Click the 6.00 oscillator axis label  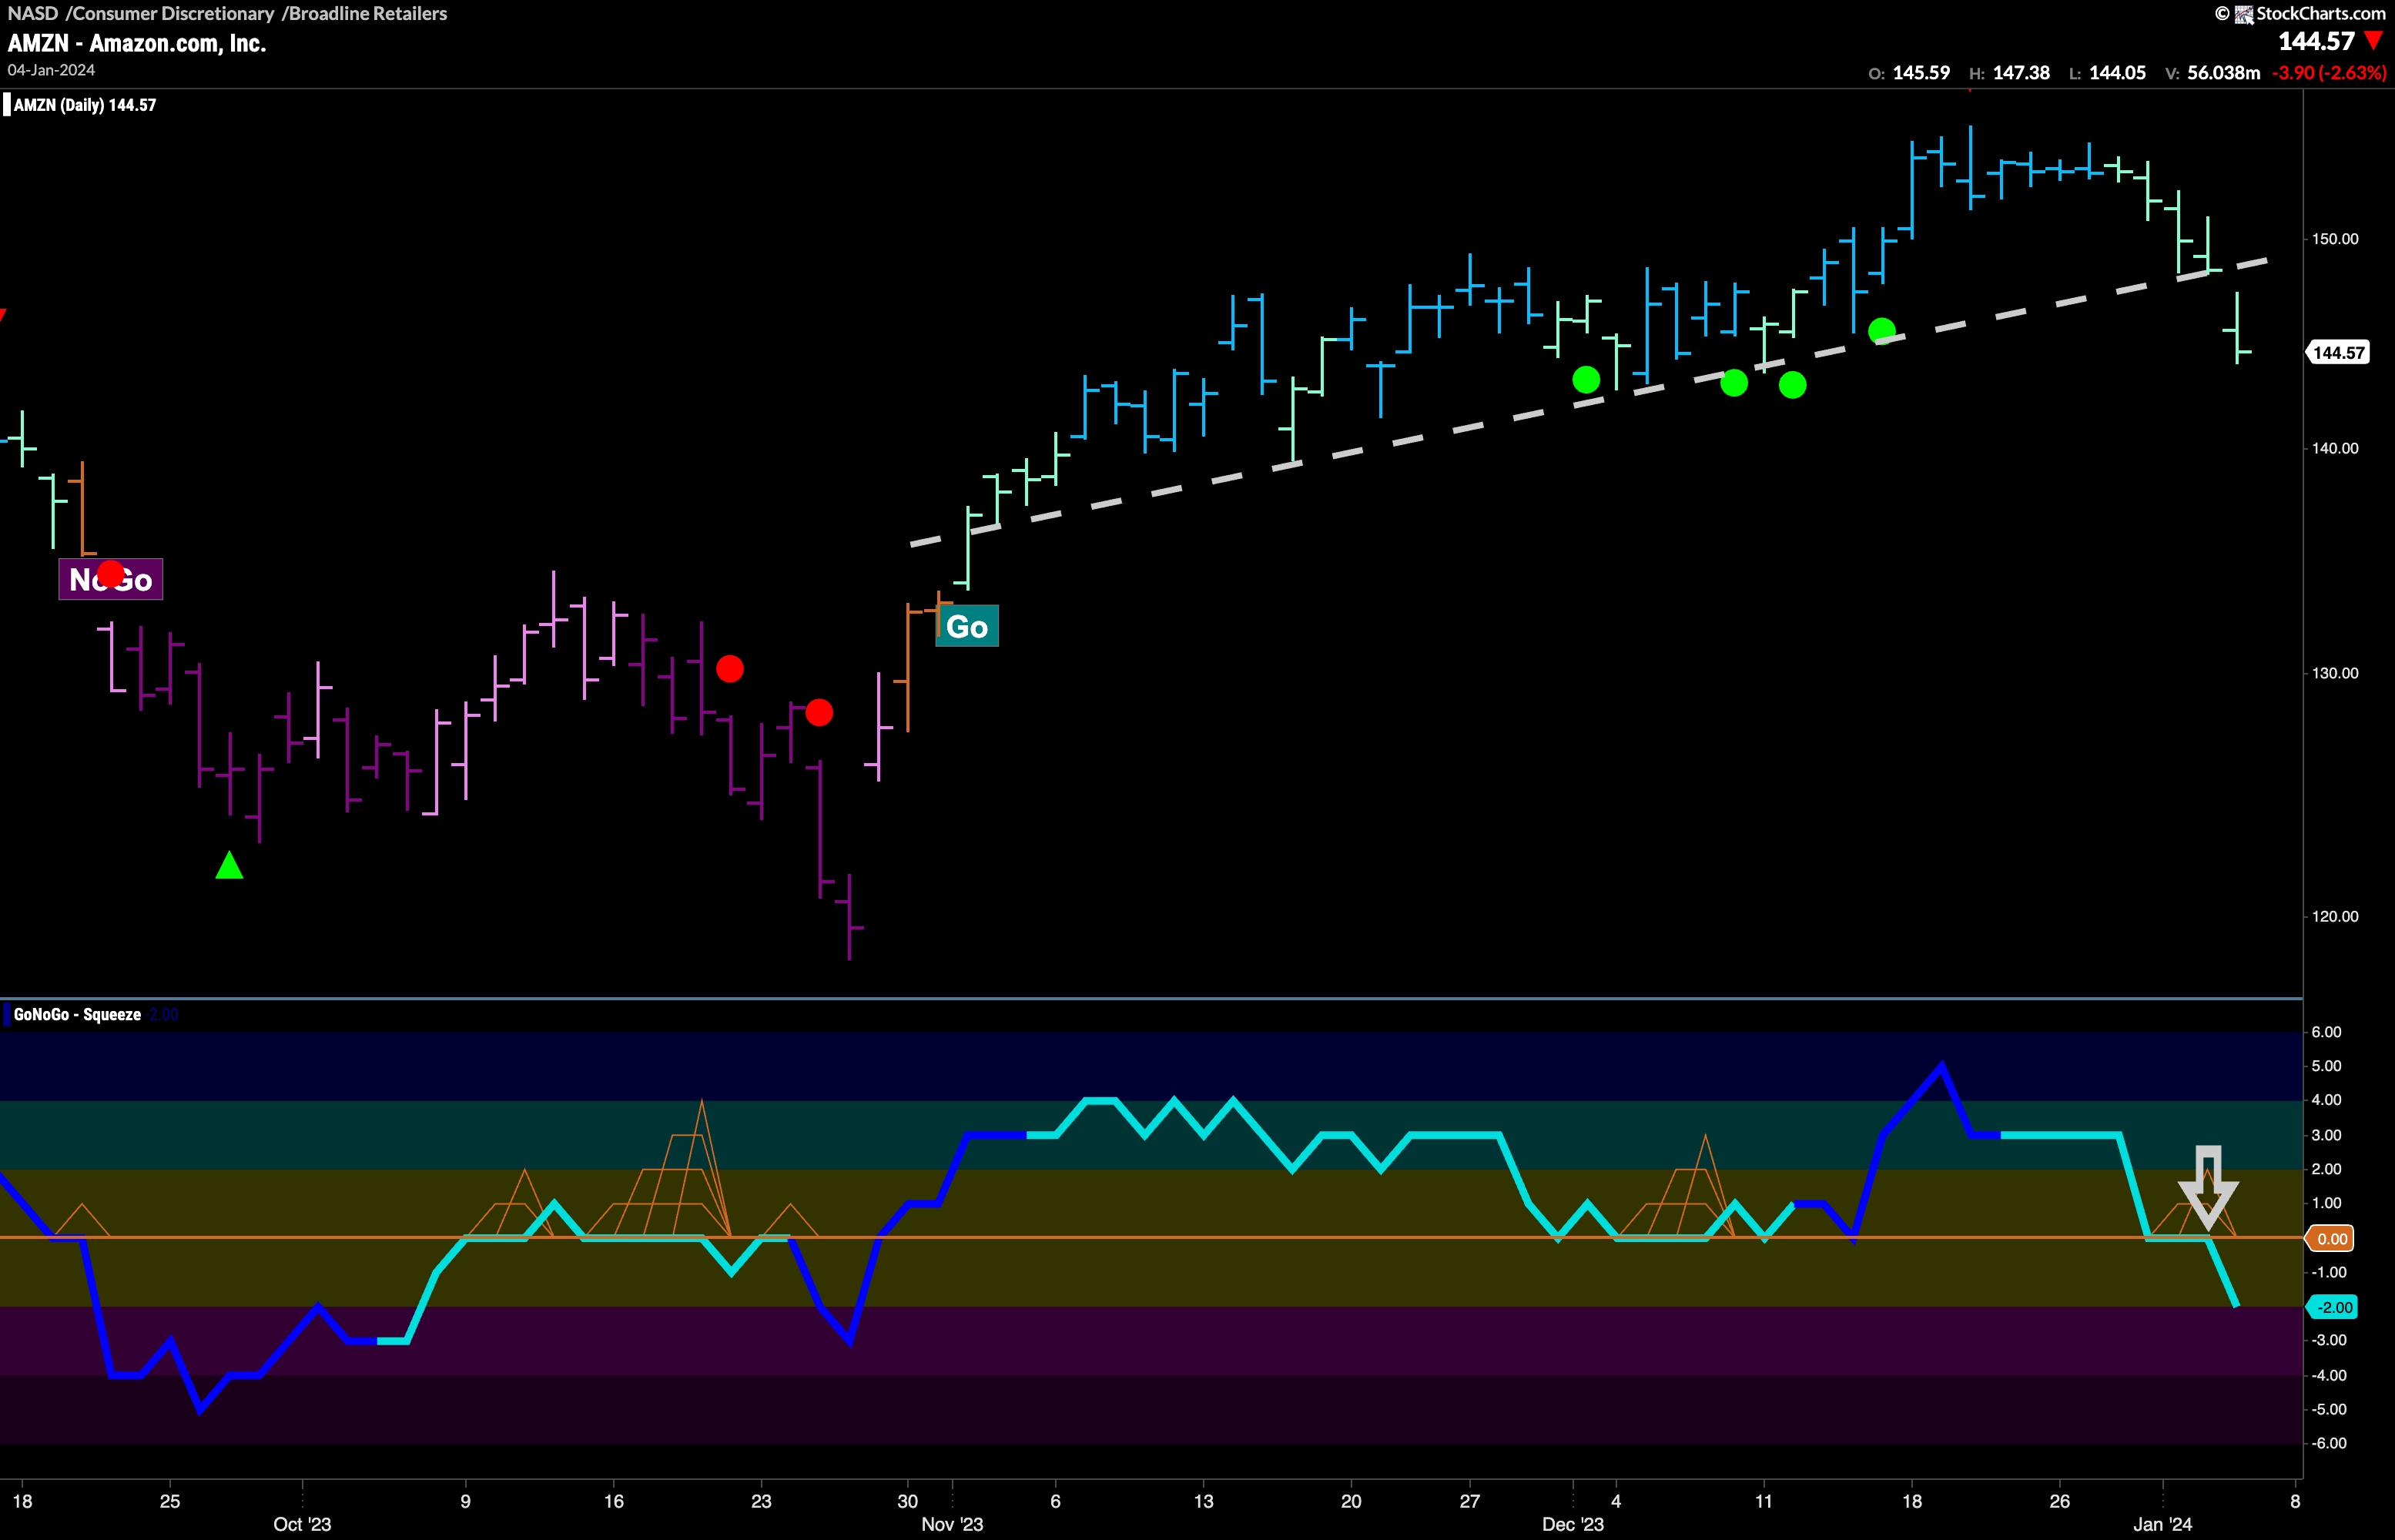tap(2327, 1032)
